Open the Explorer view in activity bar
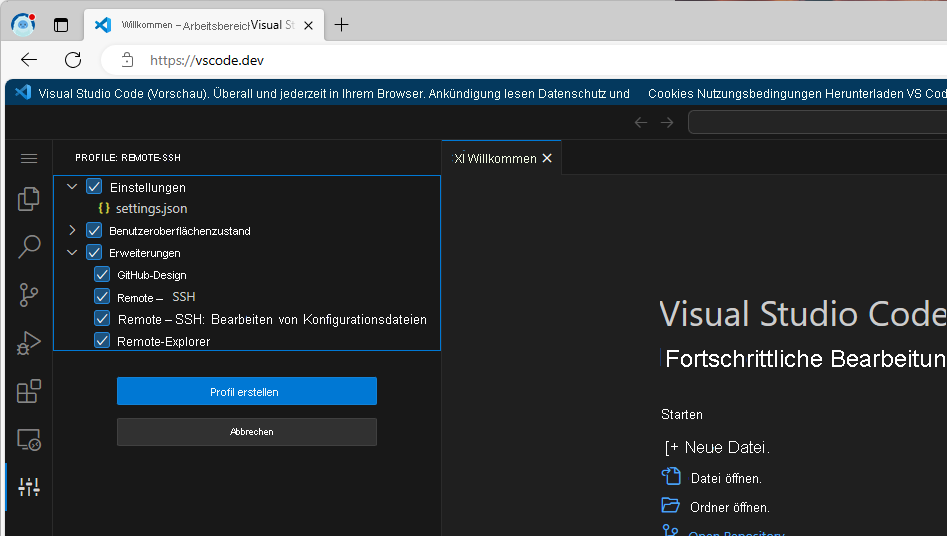The image size is (947, 536). 28,199
